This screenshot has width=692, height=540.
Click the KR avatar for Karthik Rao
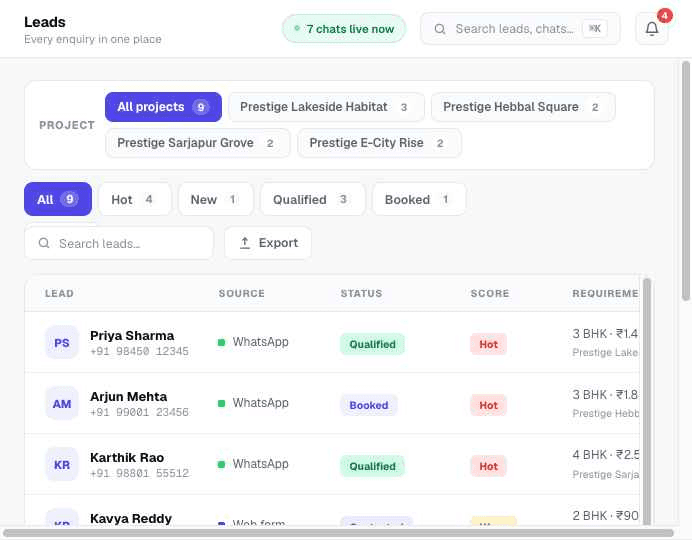coord(62,464)
